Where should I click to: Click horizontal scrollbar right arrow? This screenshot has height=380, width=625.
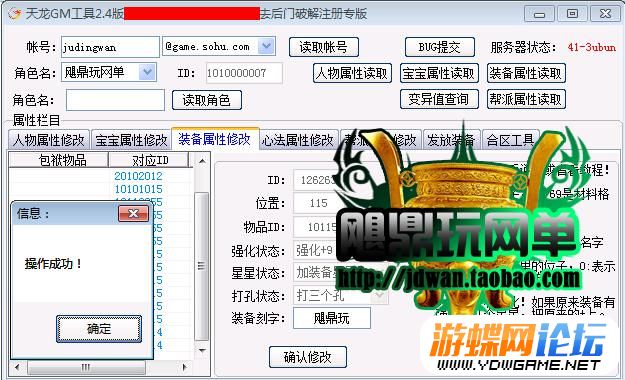(x=184, y=367)
